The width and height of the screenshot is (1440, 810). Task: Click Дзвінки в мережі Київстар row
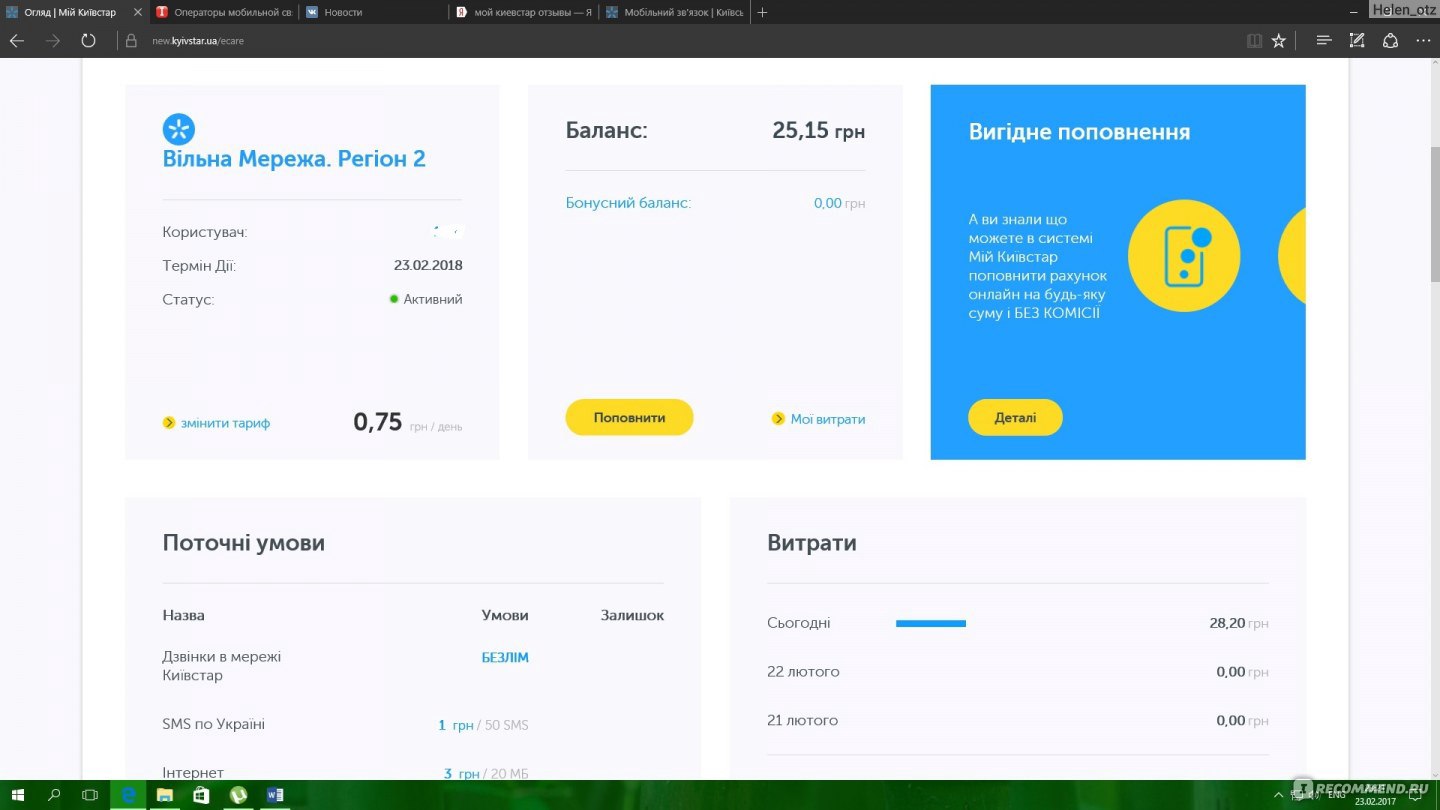click(x=222, y=666)
